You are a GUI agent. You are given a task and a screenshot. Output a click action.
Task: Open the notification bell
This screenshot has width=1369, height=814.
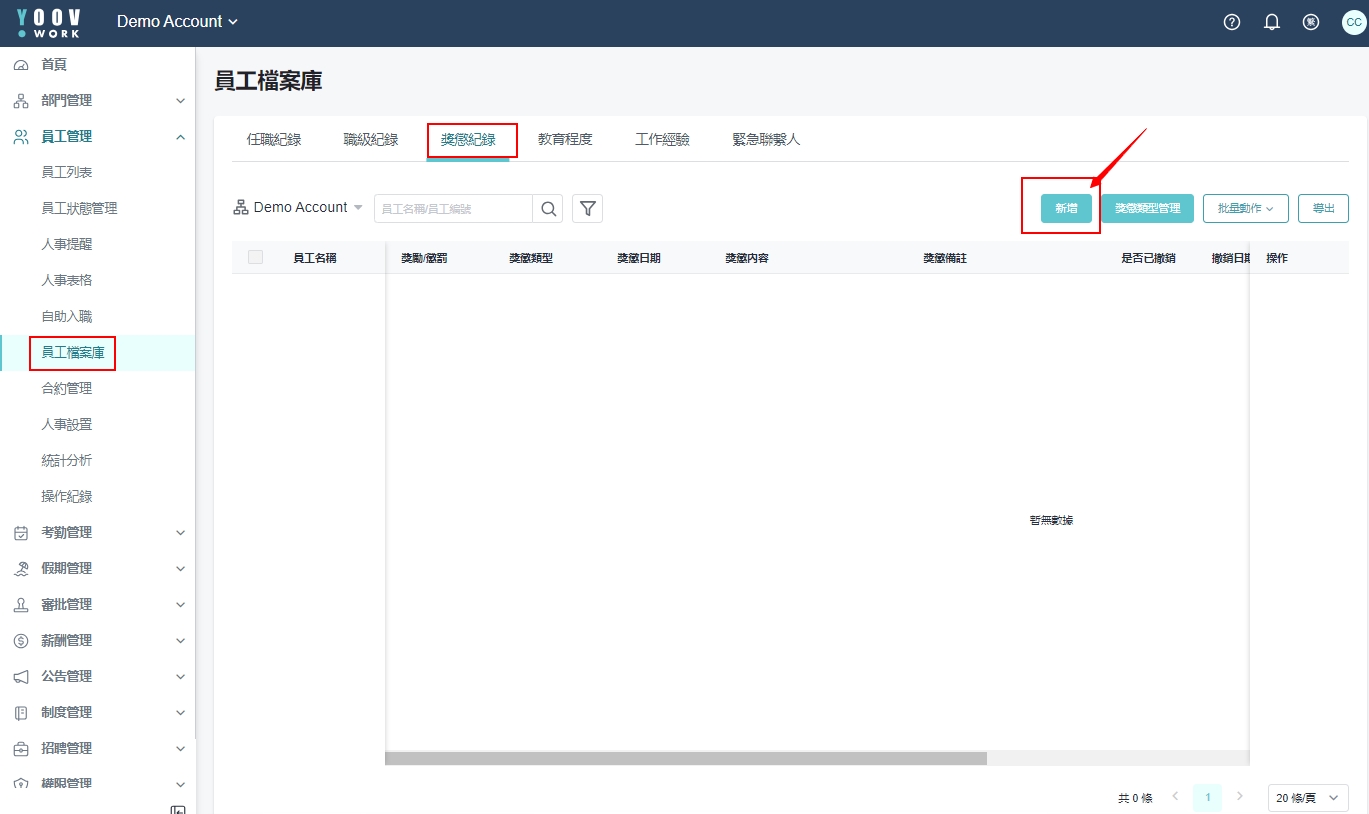tap(1272, 22)
